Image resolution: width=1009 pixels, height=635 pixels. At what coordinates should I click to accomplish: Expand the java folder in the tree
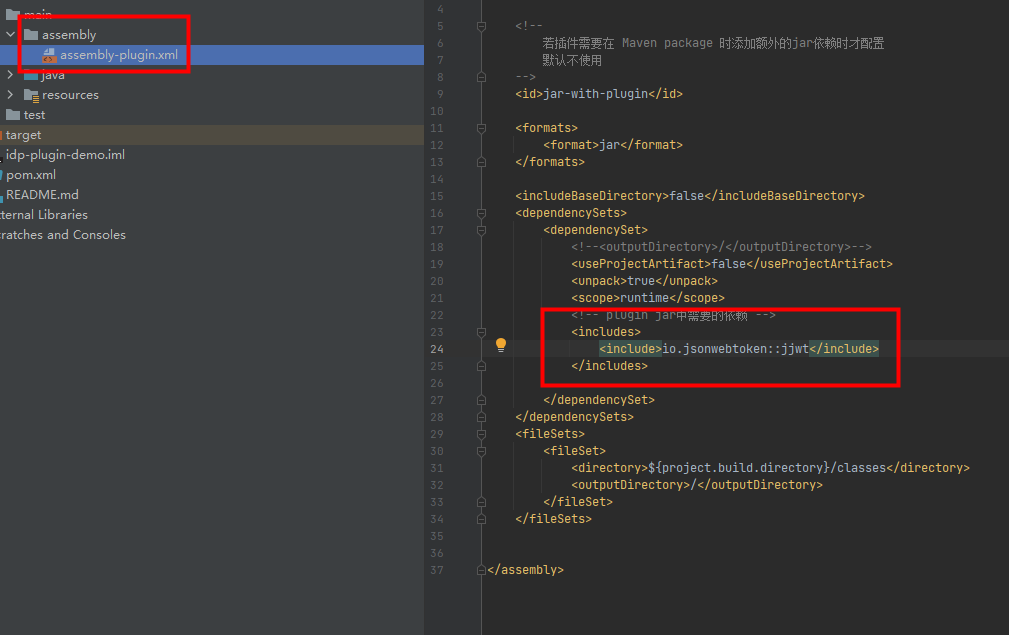pyautogui.click(x=11, y=75)
